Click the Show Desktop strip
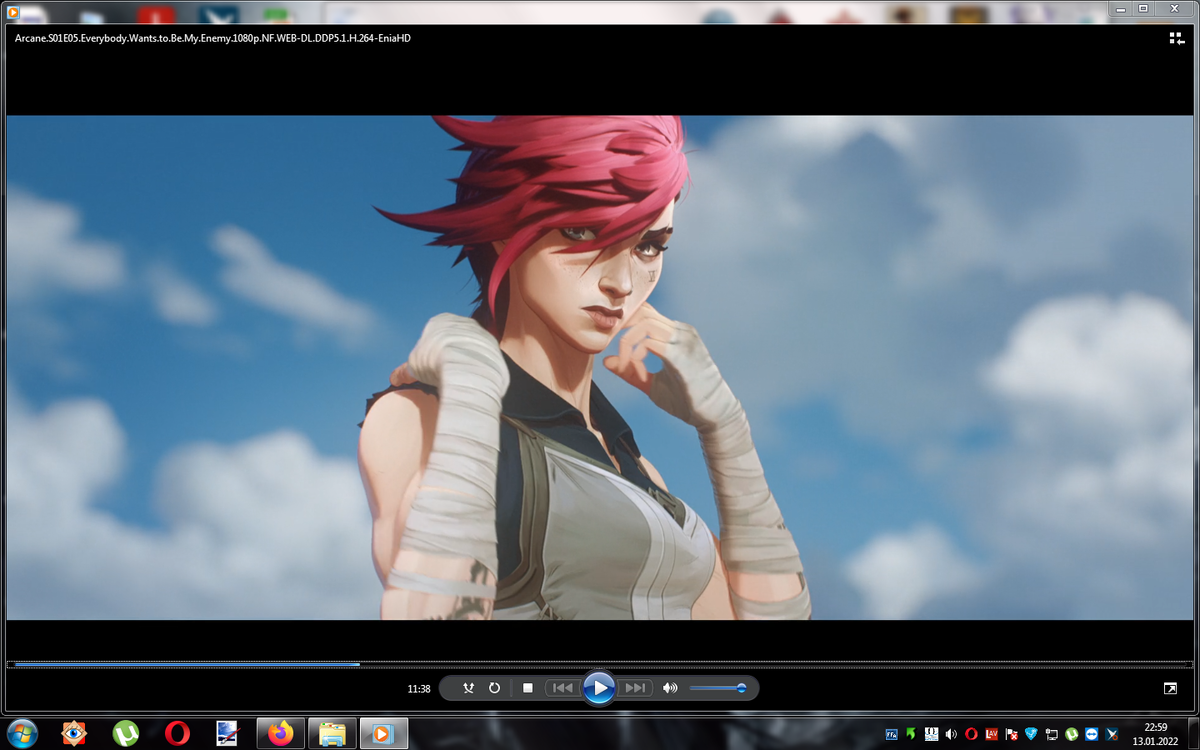The height and width of the screenshot is (750, 1200). coord(1193,734)
